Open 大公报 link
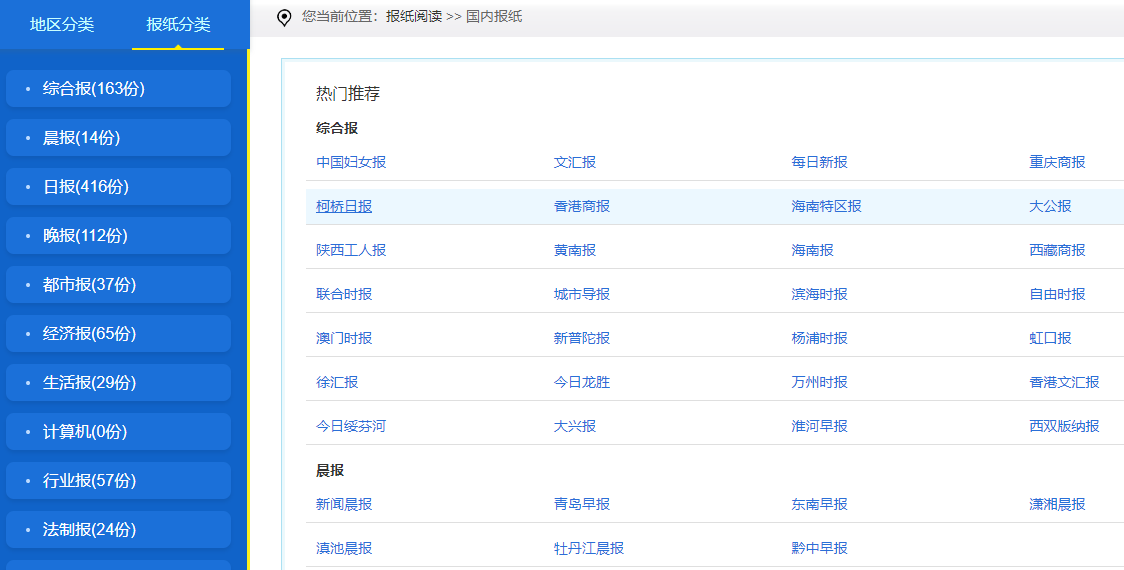This screenshot has height=570, width=1124. click(x=1050, y=206)
